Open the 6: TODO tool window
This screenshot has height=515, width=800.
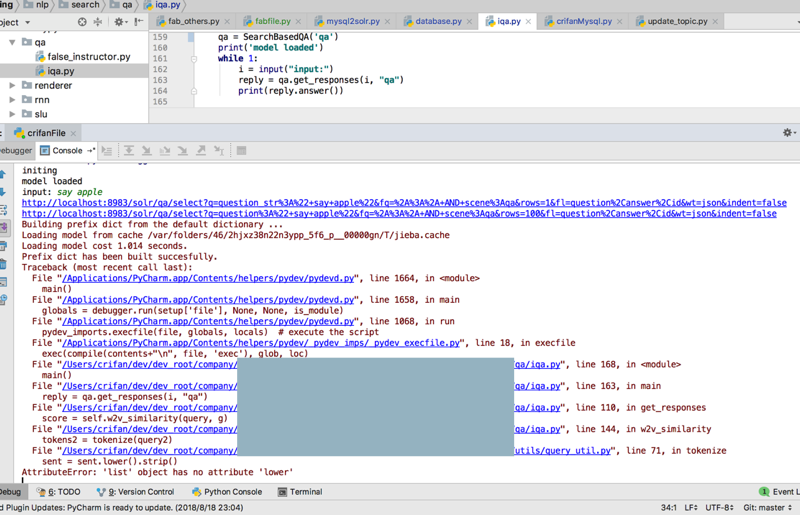point(59,492)
